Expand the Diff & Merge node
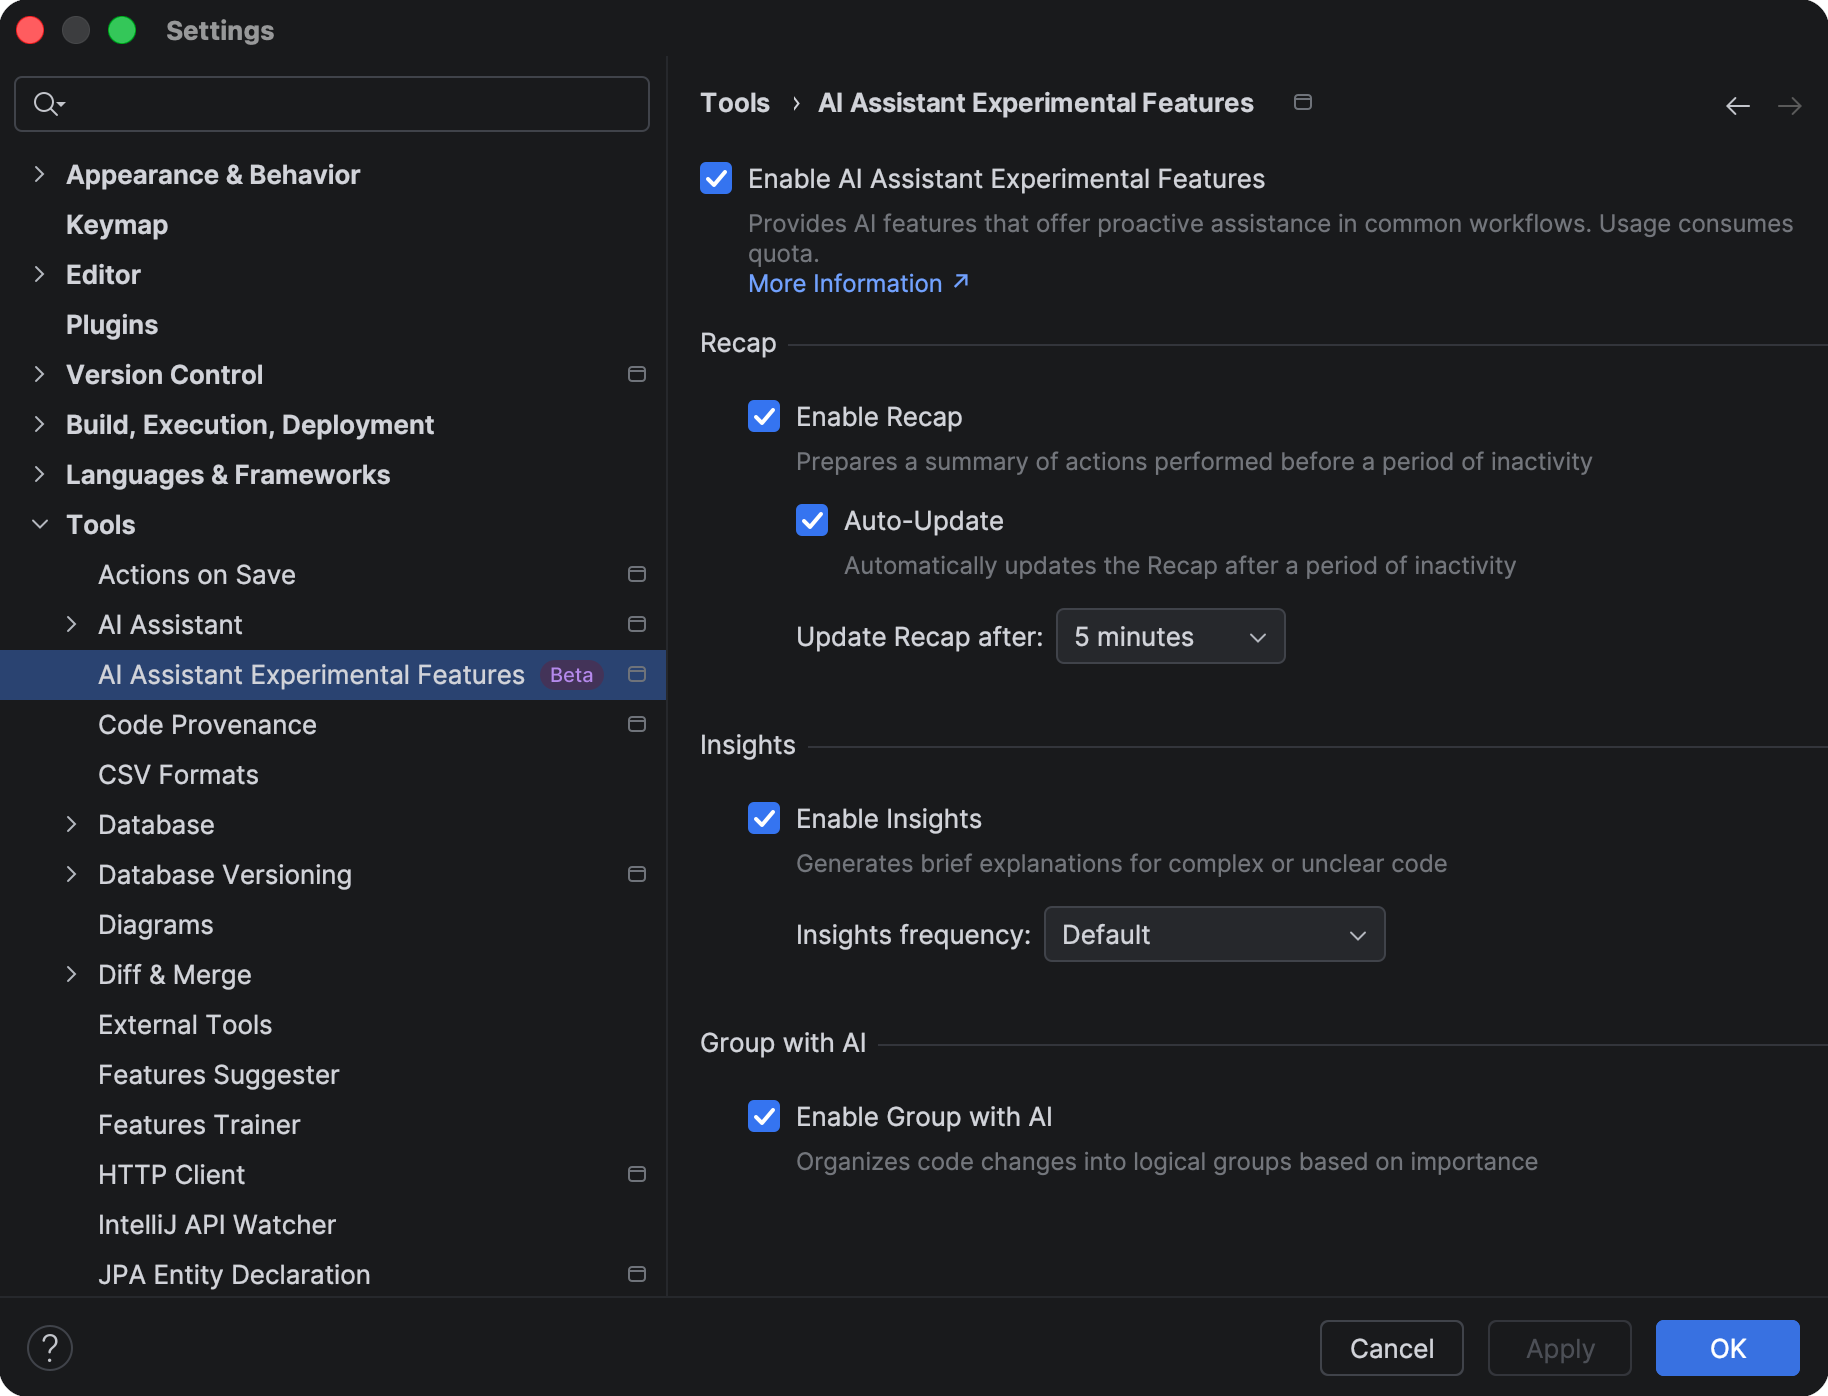 pyautogui.click(x=71, y=974)
